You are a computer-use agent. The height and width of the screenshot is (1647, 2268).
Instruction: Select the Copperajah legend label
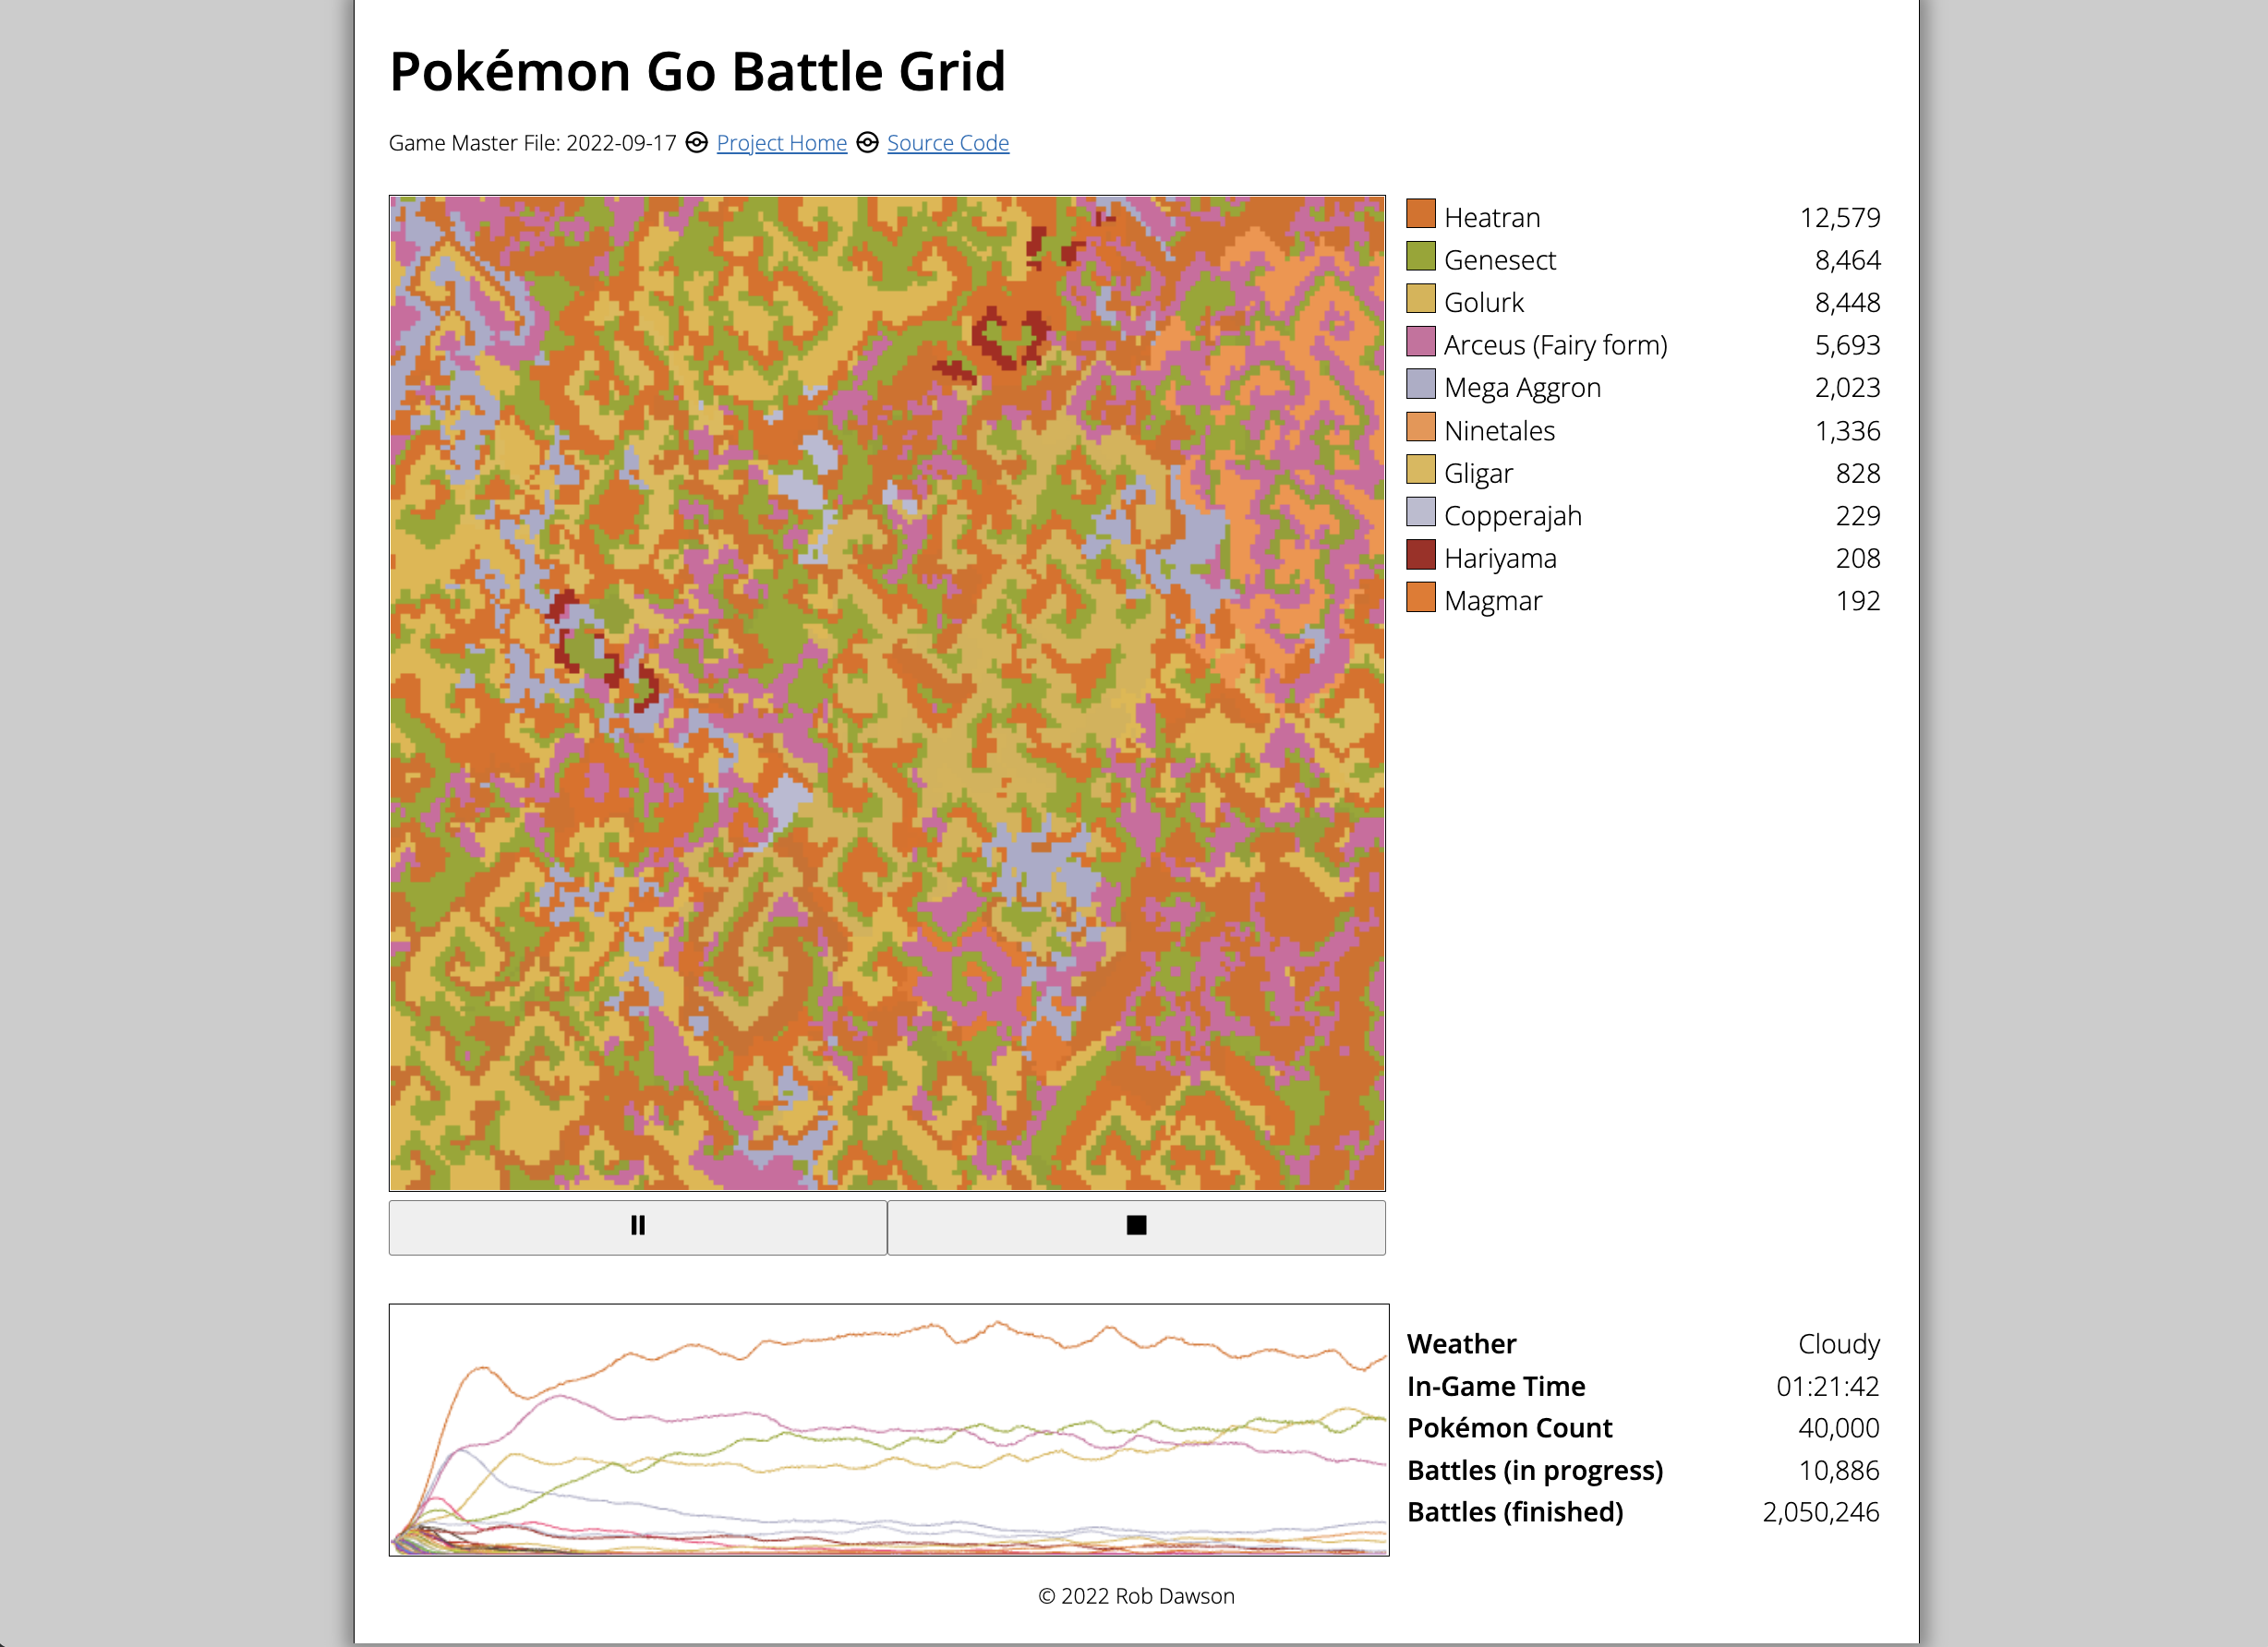tap(1512, 516)
